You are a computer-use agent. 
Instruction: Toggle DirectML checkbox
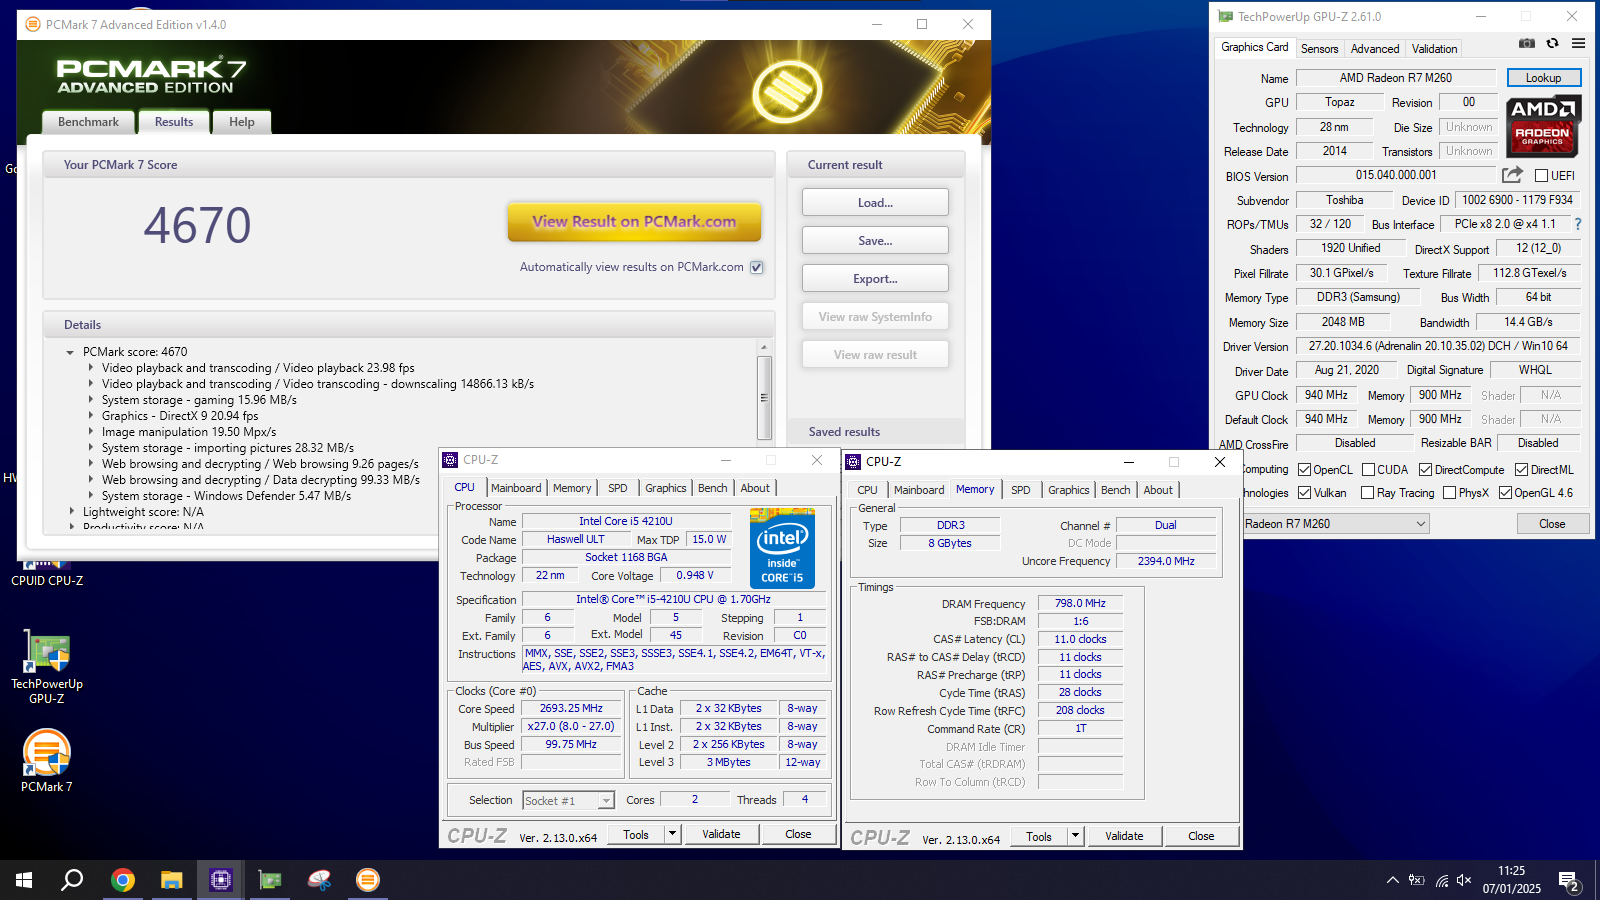pyautogui.click(x=1521, y=470)
